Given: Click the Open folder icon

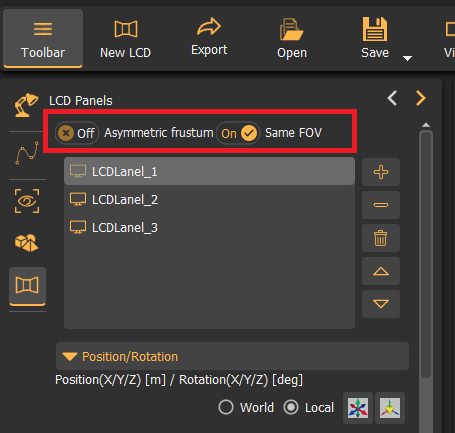Looking at the screenshot, I should pos(292,29).
